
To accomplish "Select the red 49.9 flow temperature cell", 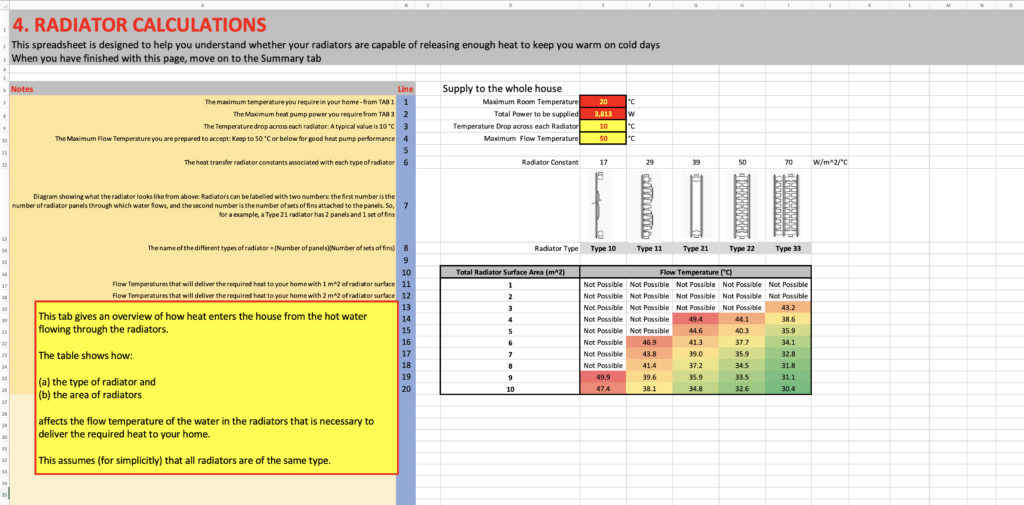I will coord(603,377).
